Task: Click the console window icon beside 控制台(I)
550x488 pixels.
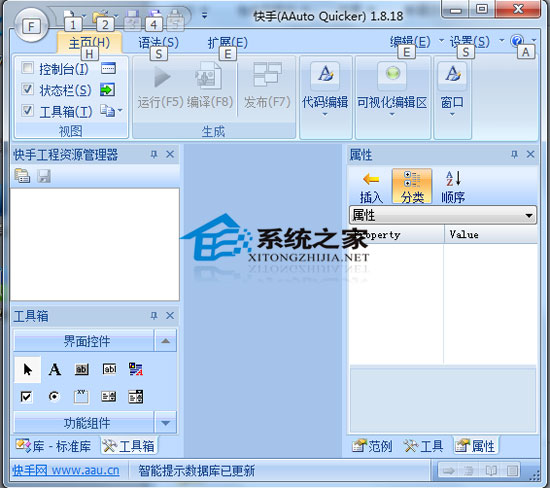Action: click(108, 68)
